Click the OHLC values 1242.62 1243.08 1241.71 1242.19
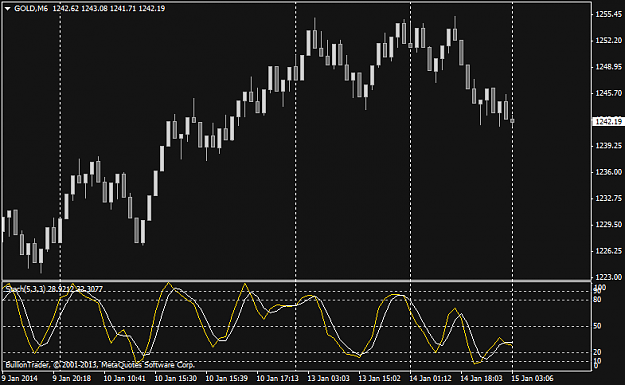 (x=108, y=8)
